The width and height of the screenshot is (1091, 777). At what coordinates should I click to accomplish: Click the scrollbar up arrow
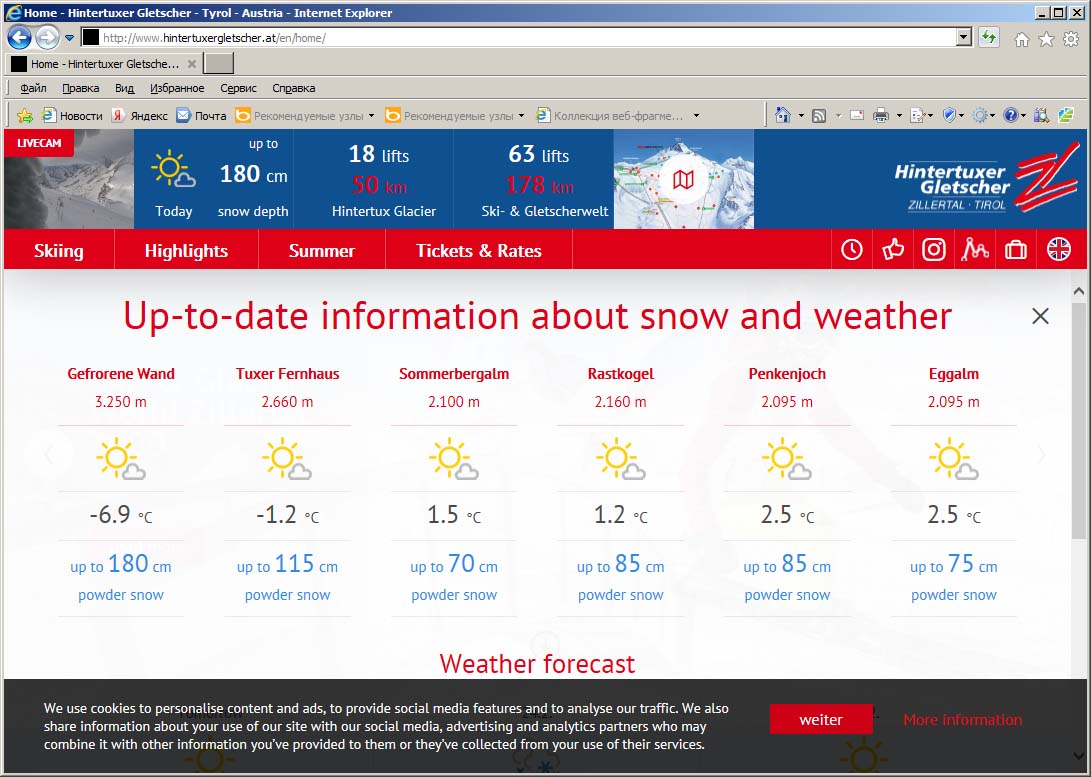1078,291
